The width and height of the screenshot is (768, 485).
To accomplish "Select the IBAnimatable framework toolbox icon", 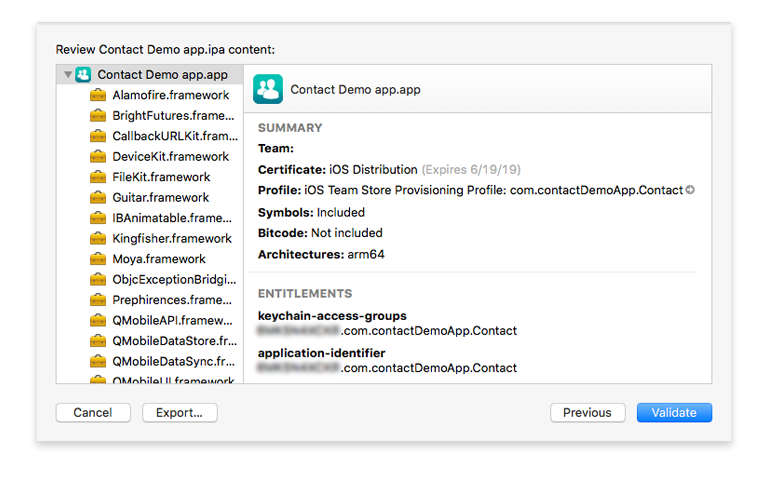I will point(98,218).
